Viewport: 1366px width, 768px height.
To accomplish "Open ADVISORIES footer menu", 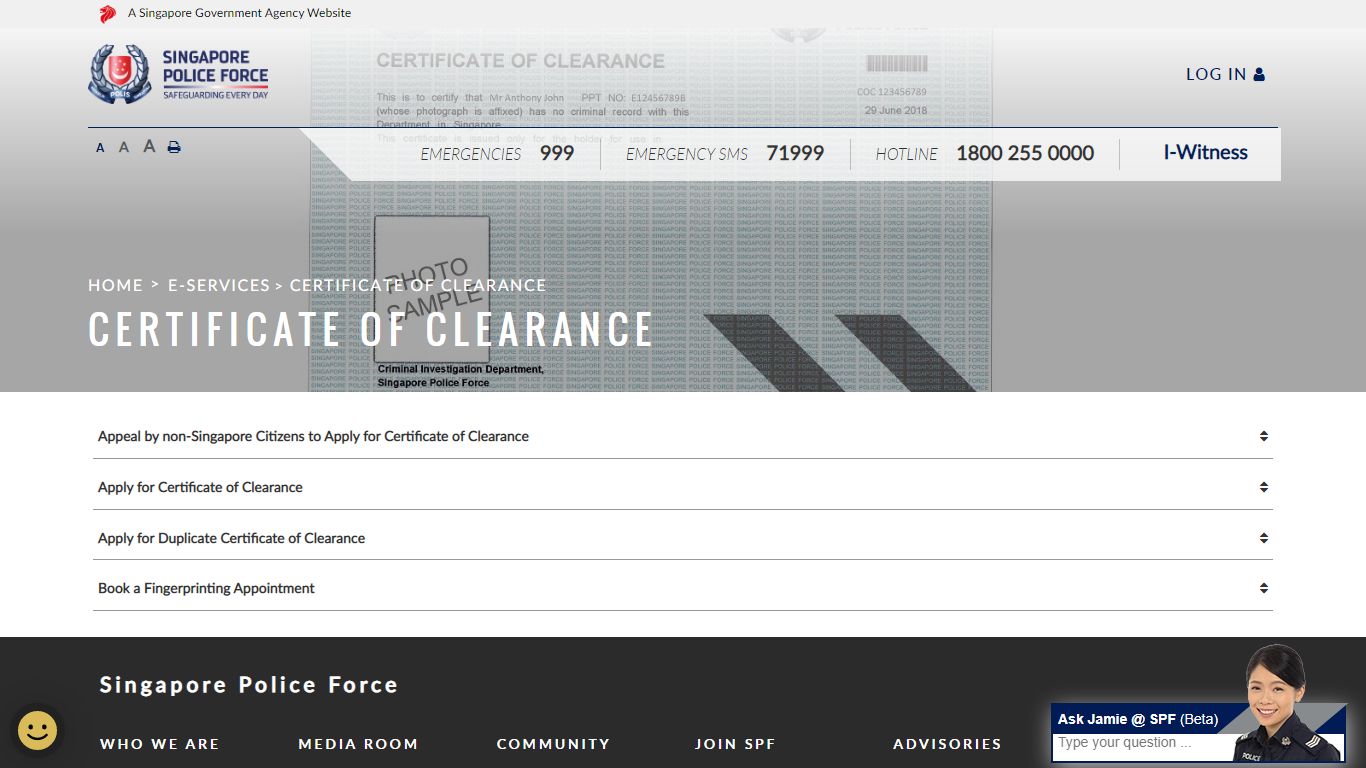I will point(947,744).
